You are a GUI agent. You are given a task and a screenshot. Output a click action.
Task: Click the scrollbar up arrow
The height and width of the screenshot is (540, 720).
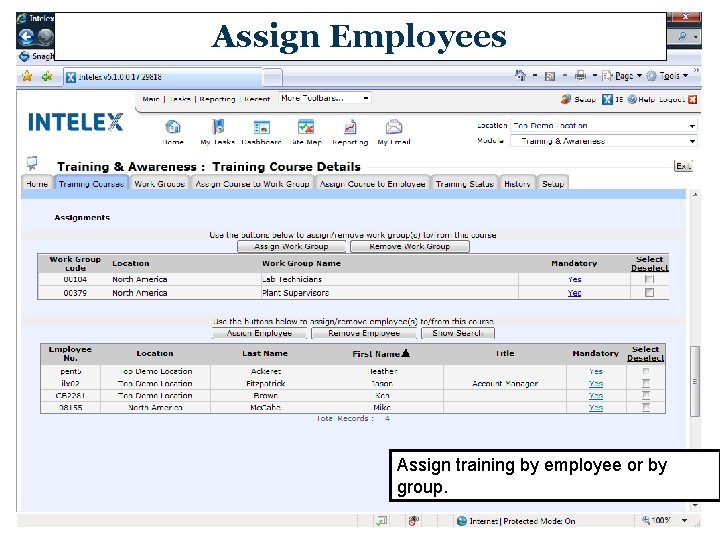pos(695,195)
